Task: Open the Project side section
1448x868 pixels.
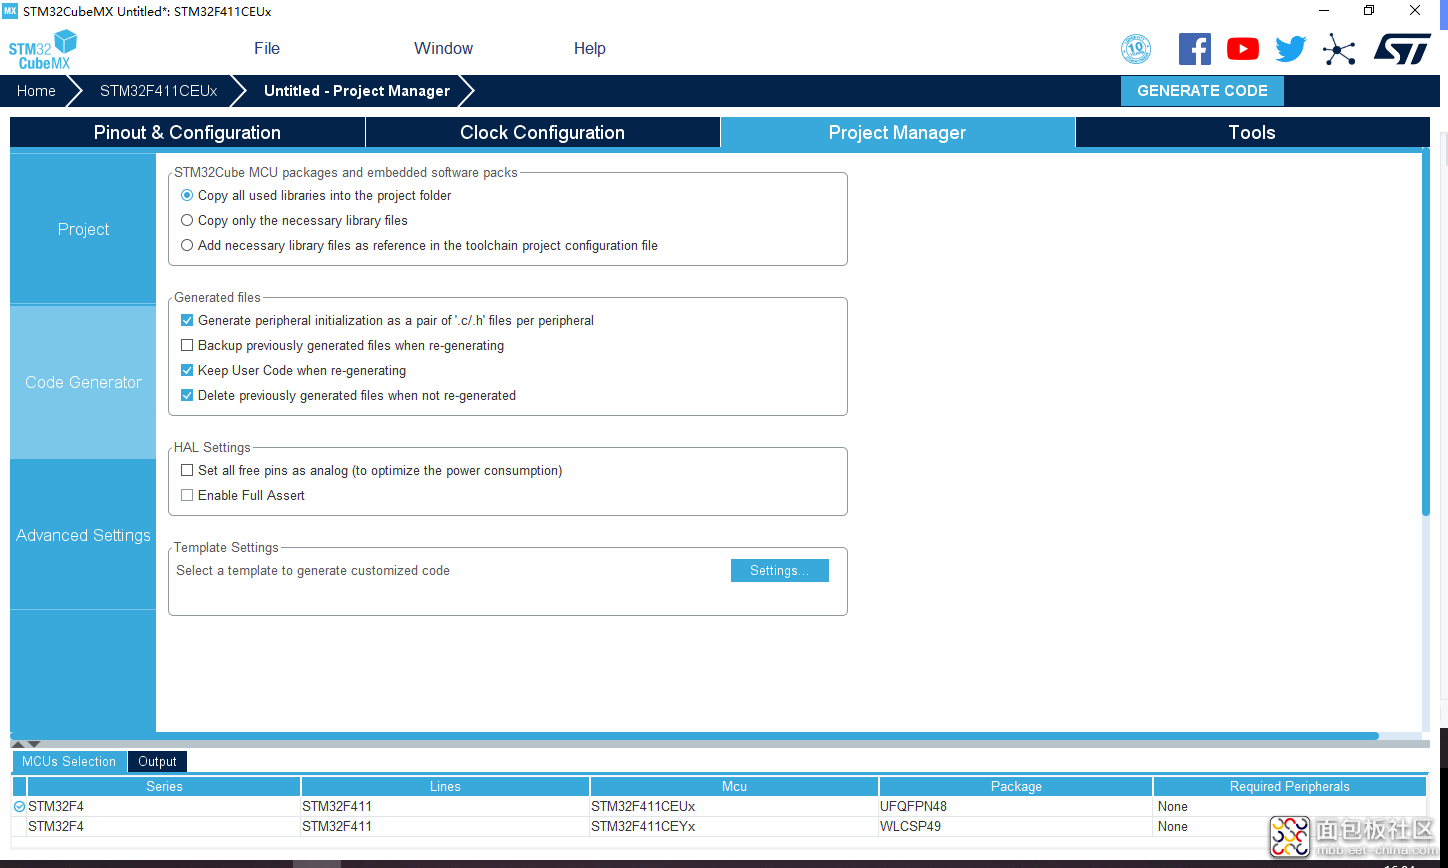Action: pyautogui.click(x=83, y=229)
